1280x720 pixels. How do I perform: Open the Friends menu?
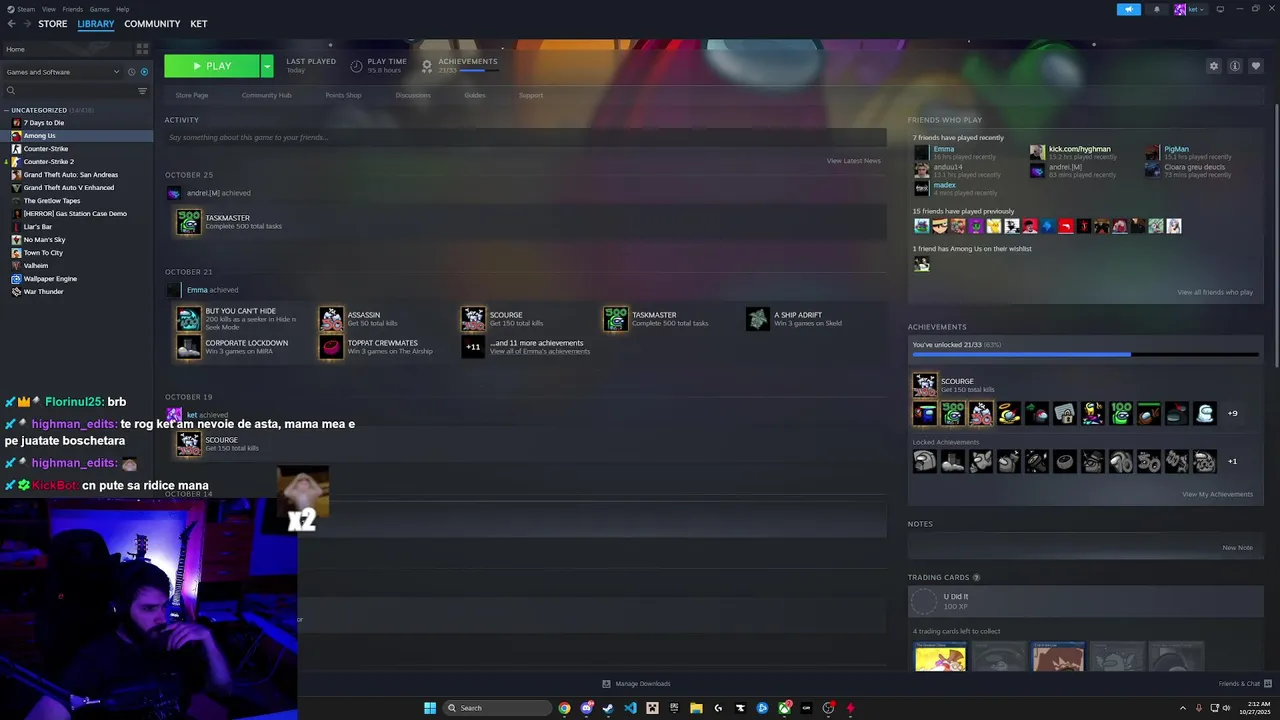pyautogui.click(x=72, y=9)
